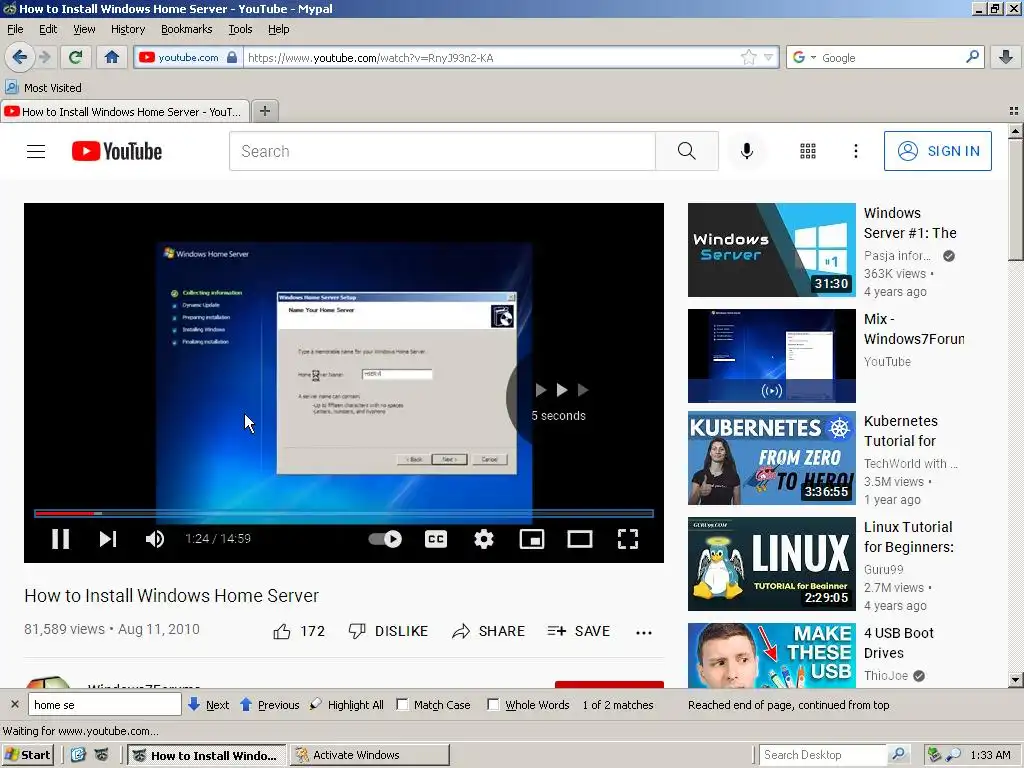Enter full screen with the player icon
The image size is (1024, 768).
(628, 539)
